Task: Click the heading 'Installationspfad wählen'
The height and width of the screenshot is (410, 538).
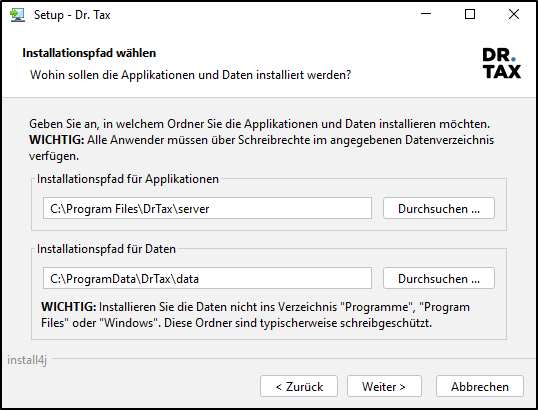Action: [89, 53]
